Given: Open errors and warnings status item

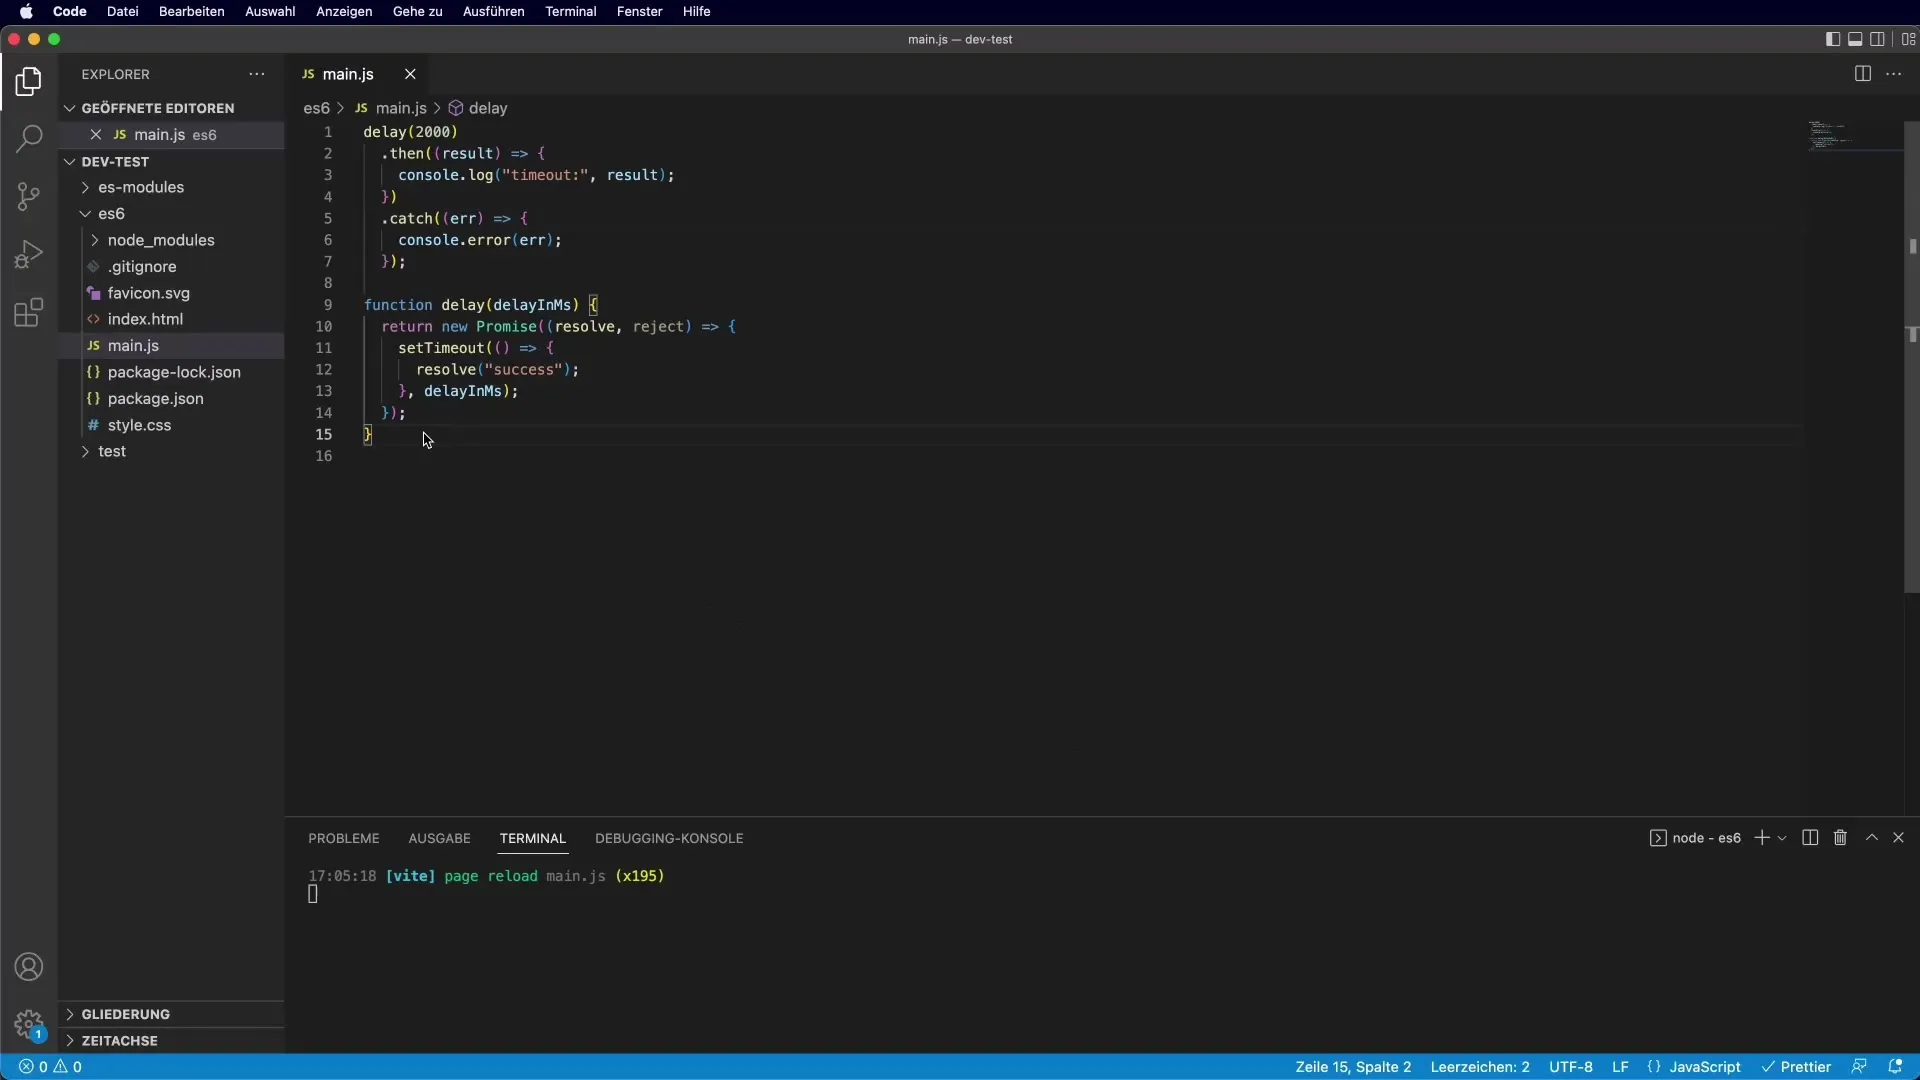Looking at the screenshot, I should 50,1067.
